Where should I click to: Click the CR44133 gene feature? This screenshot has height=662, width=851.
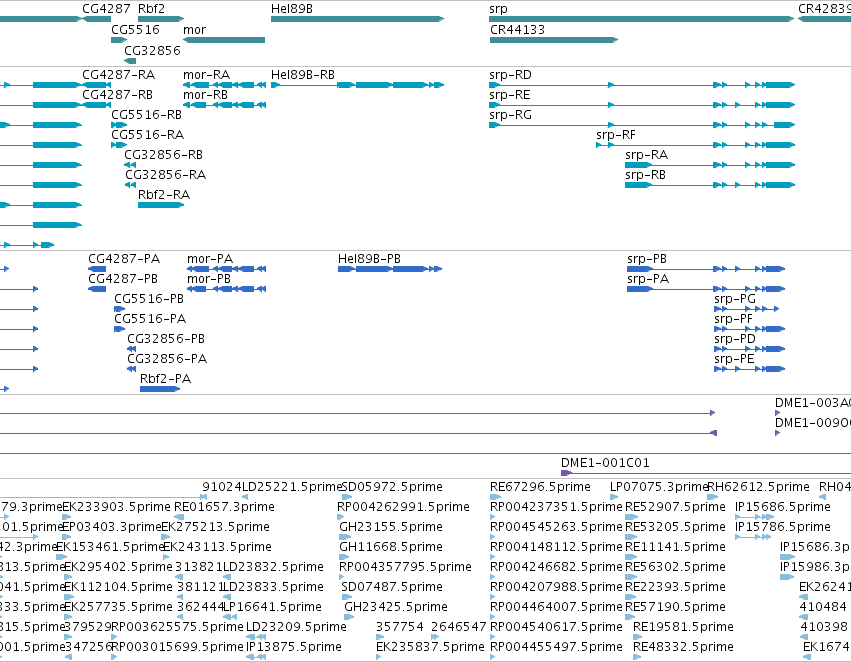pyautogui.click(x=554, y=40)
